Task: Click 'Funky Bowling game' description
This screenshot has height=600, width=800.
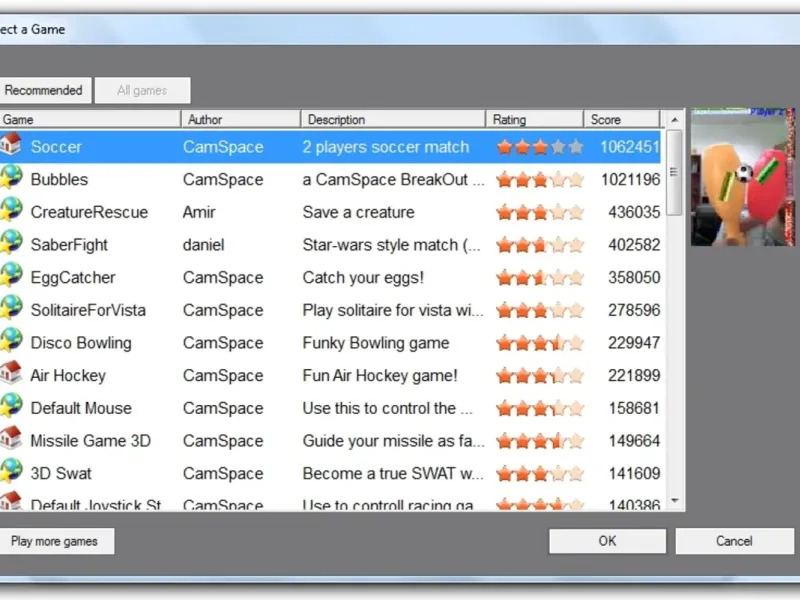Action: (x=376, y=343)
